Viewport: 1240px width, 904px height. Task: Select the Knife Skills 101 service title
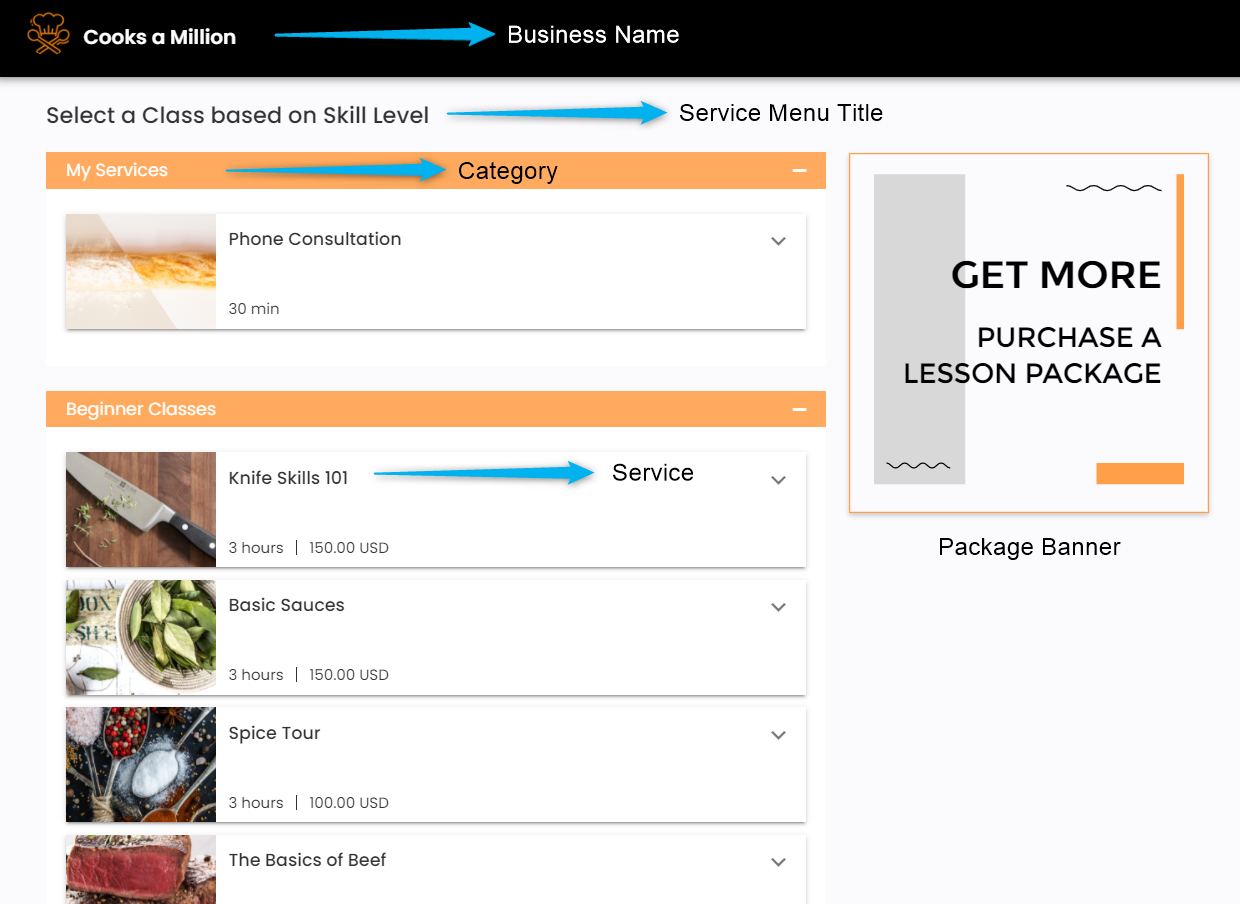pyautogui.click(x=288, y=478)
